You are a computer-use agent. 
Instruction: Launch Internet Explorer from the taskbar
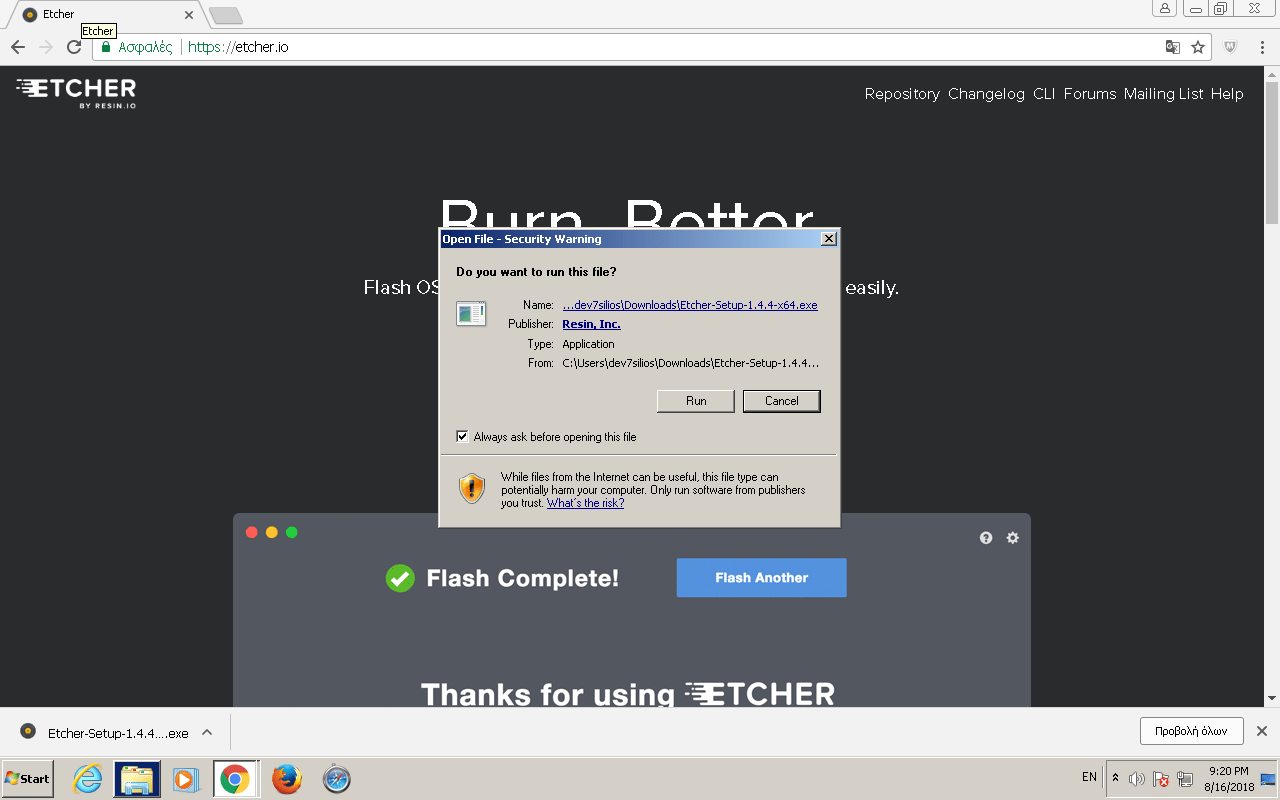88,779
